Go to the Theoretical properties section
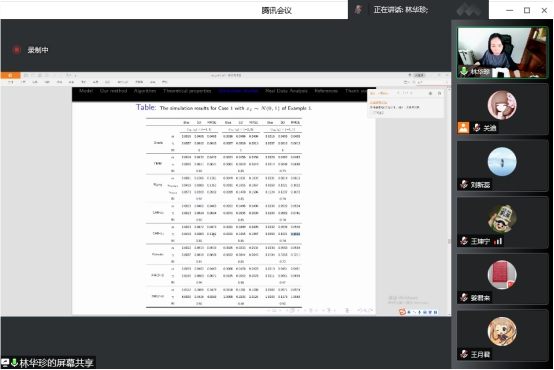The height and width of the screenshot is (370, 554). (187, 91)
